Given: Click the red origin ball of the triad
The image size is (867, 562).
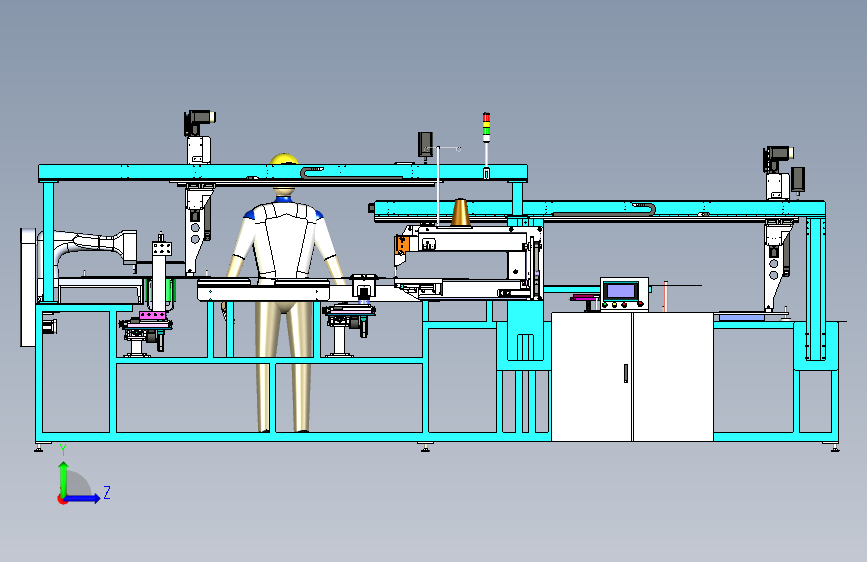Looking at the screenshot, I should click(62, 499).
